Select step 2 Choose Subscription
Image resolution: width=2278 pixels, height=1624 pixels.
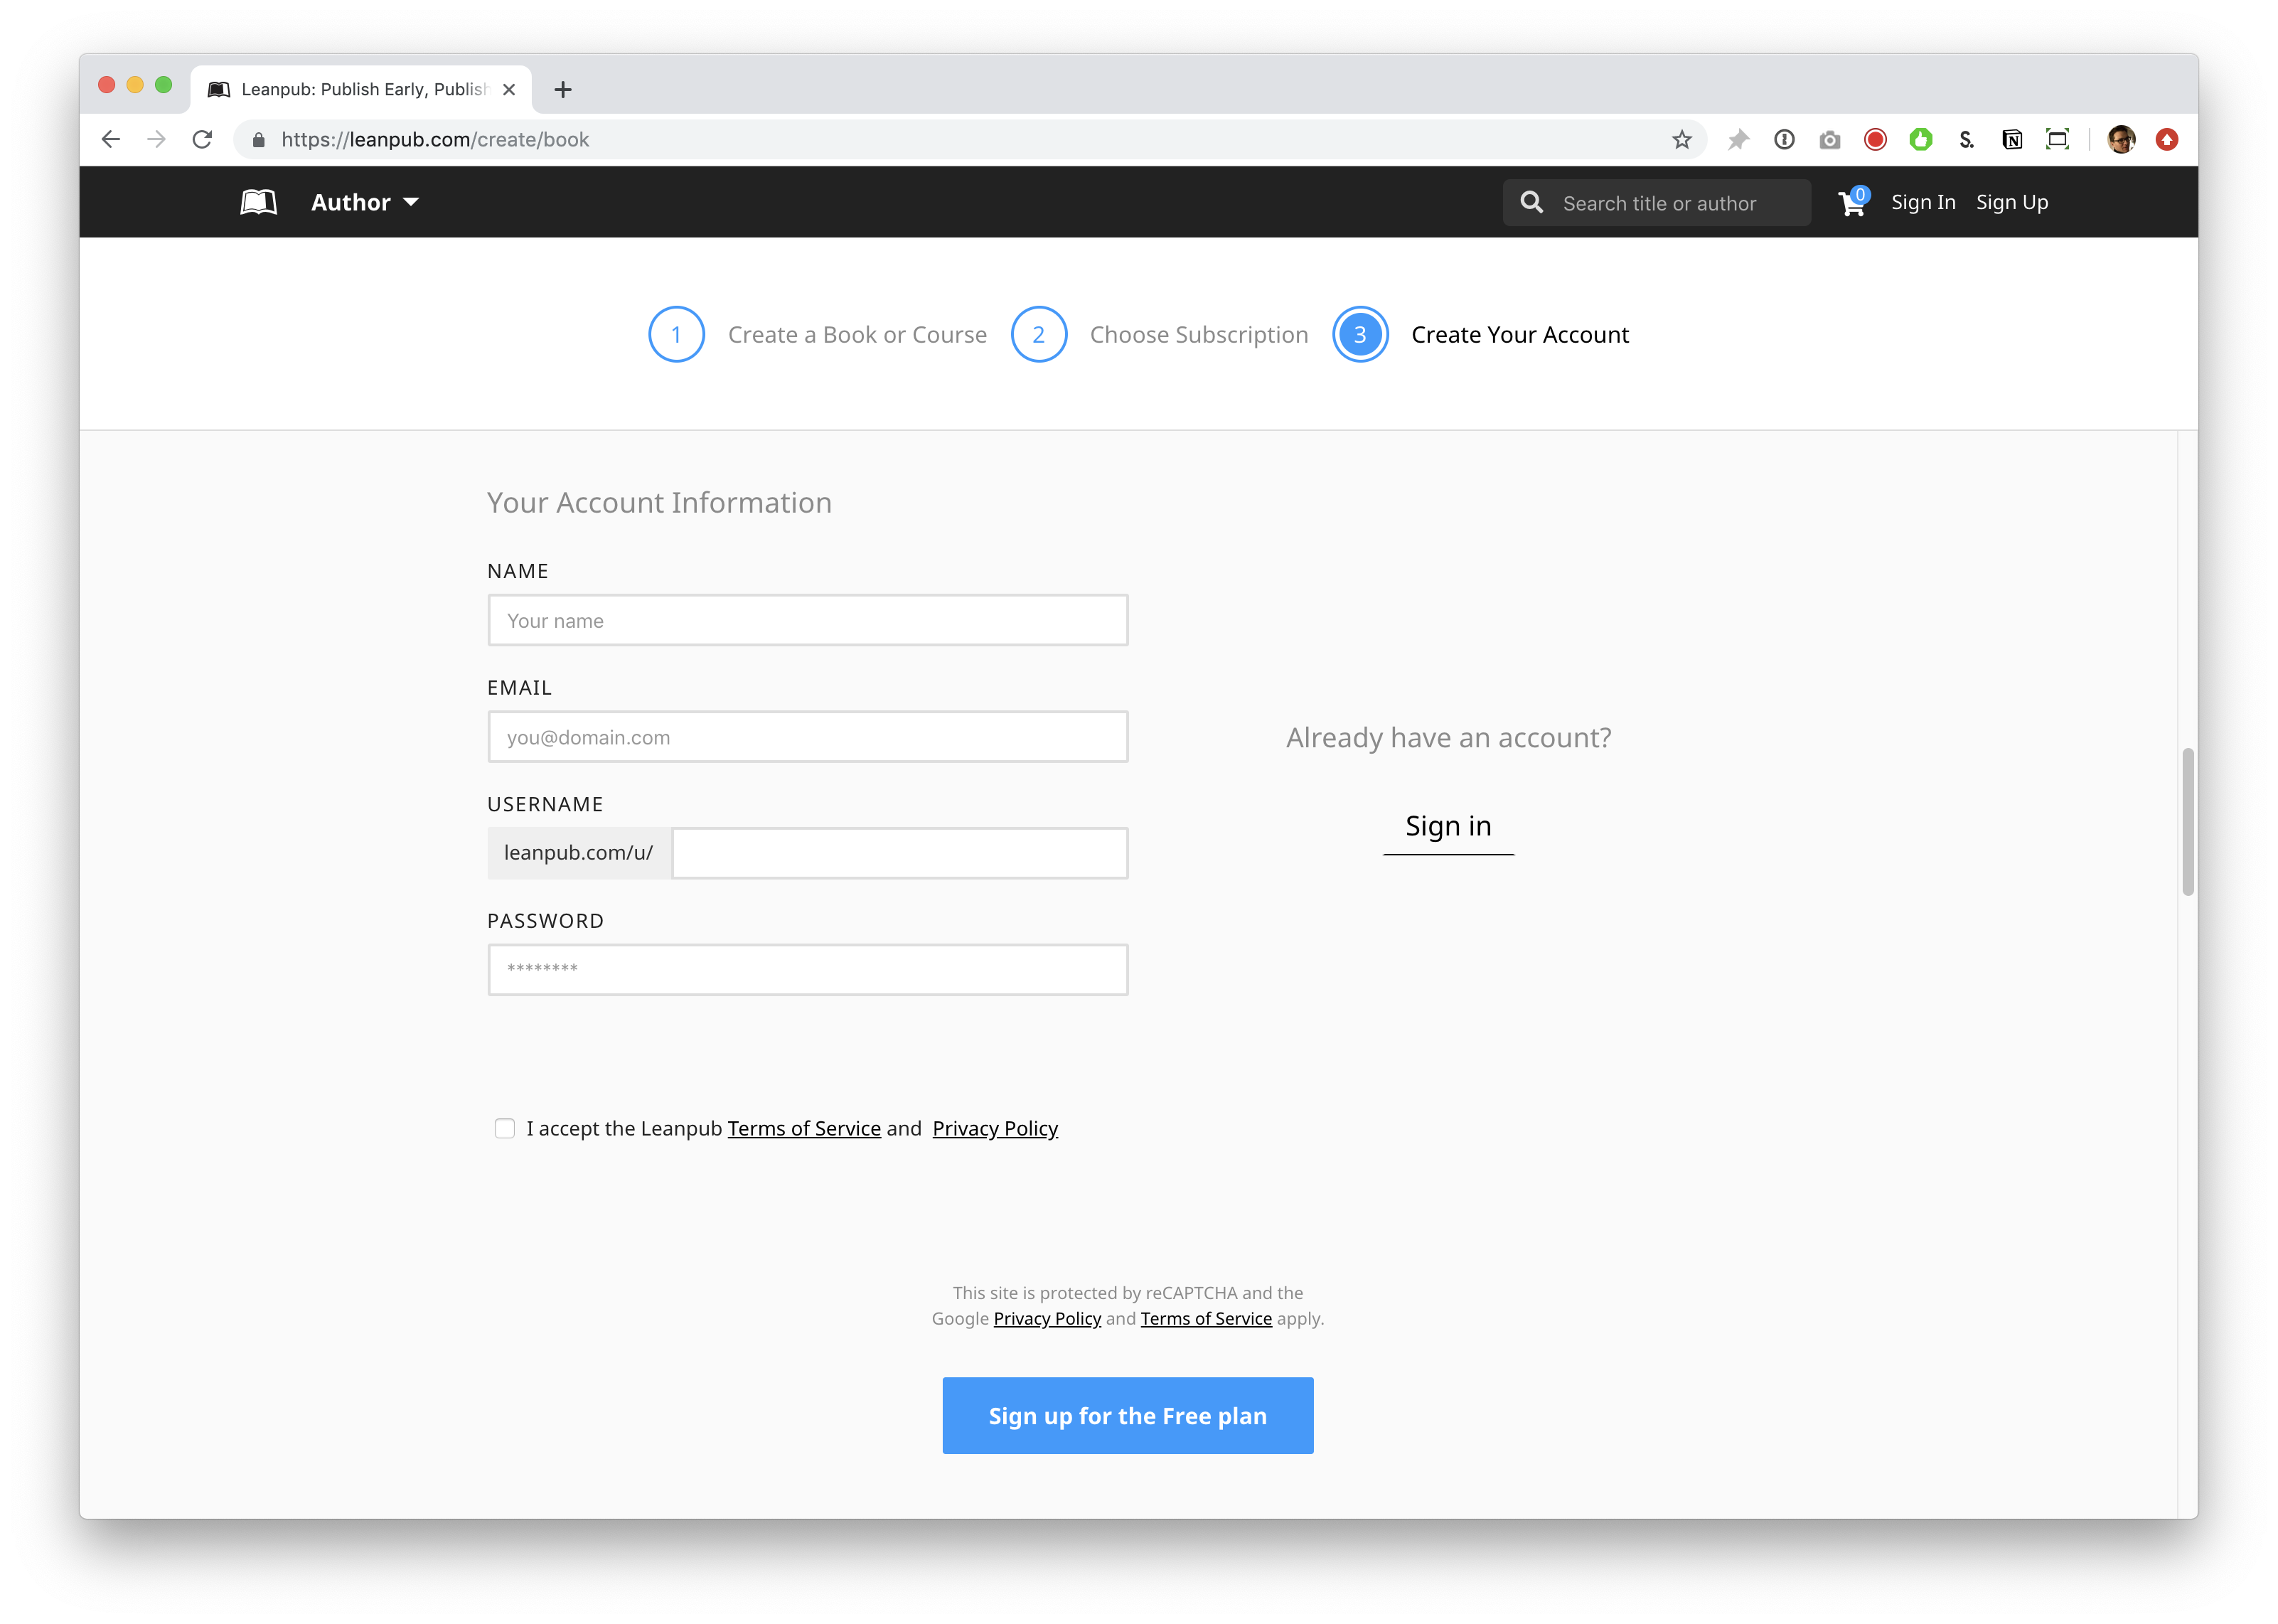pyautogui.click(x=1039, y=335)
